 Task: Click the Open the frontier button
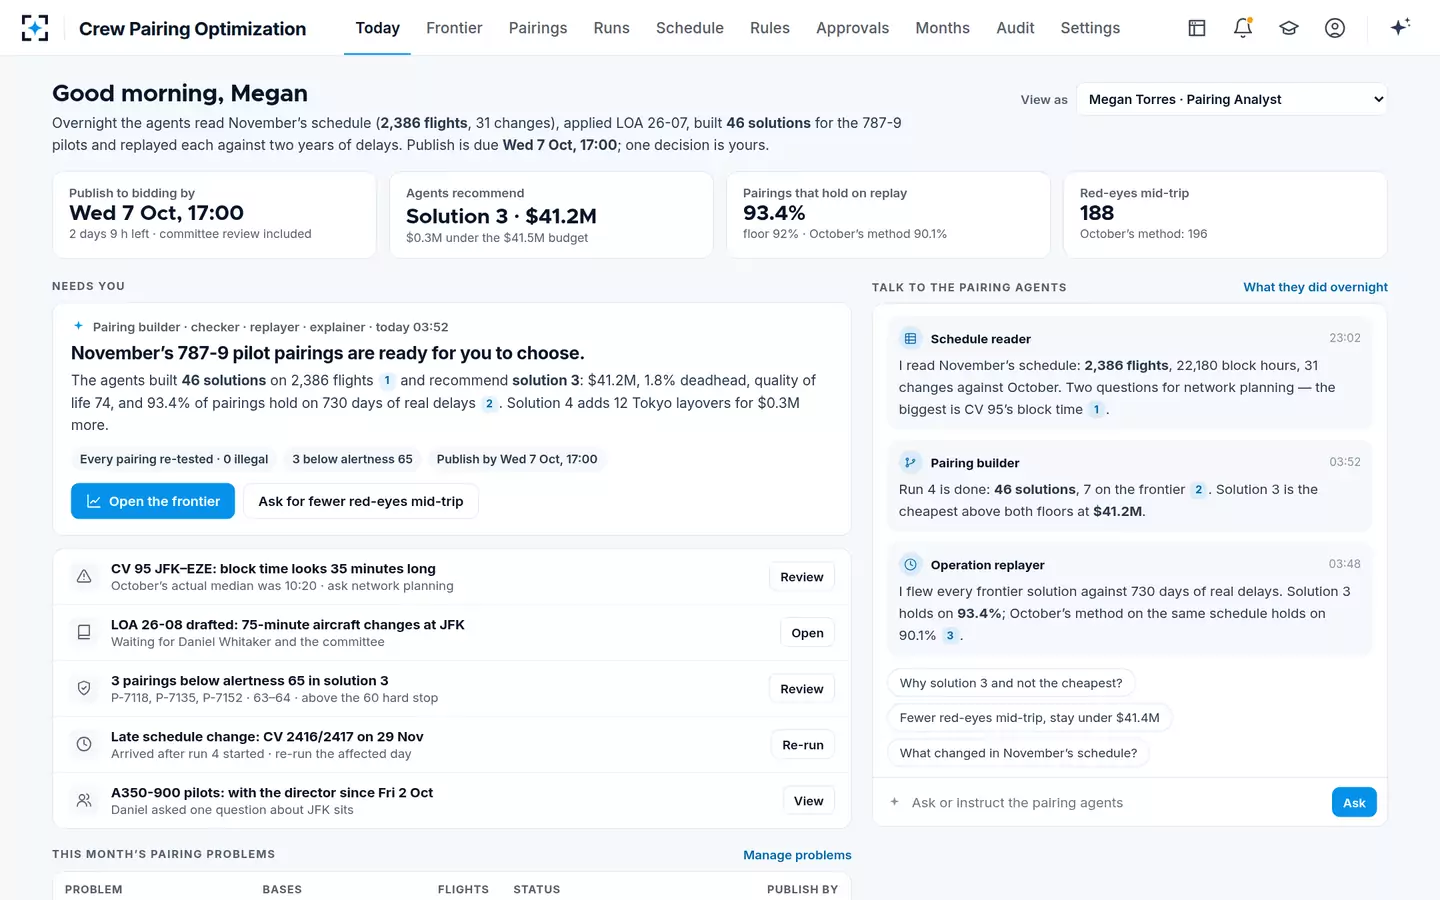[153, 501]
